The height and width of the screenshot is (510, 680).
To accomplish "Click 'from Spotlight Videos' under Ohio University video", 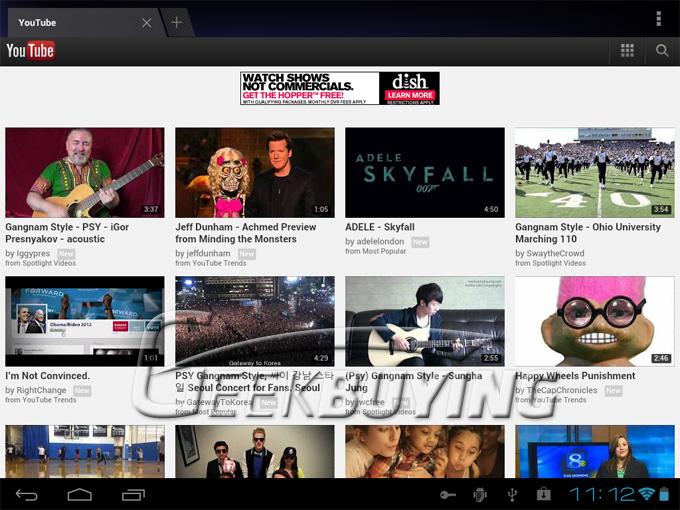I will click(550, 263).
